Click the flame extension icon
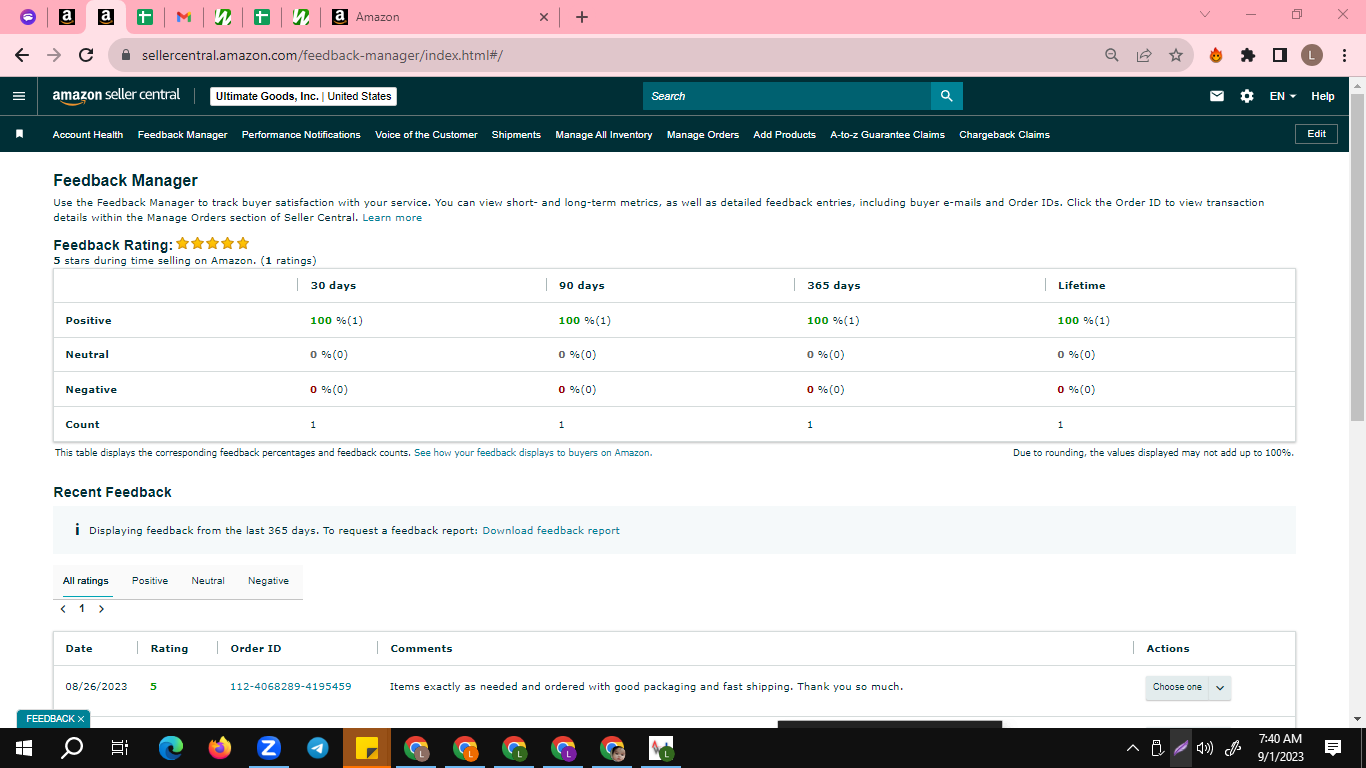Screen dimensions: 1366x768 click(x=1216, y=55)
